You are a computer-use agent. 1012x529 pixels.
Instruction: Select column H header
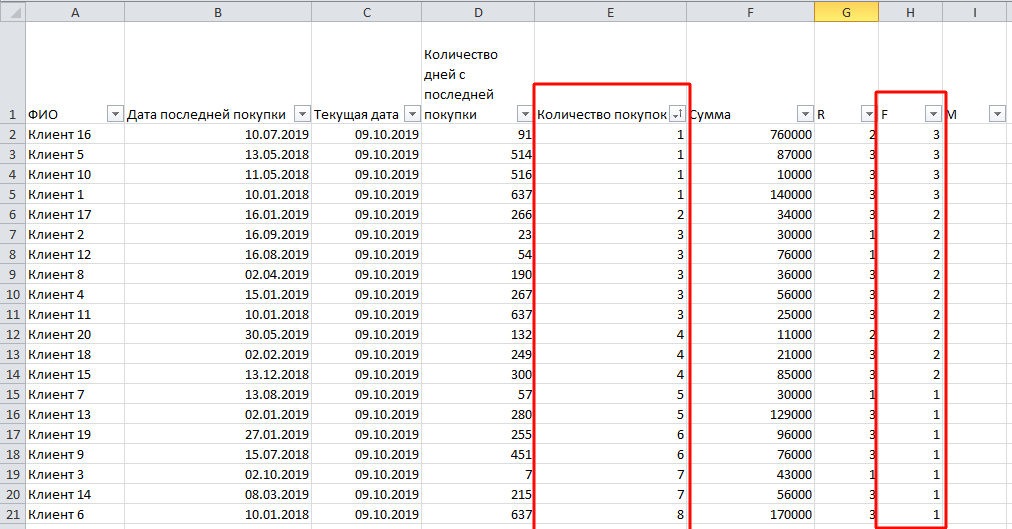(910, 11)
